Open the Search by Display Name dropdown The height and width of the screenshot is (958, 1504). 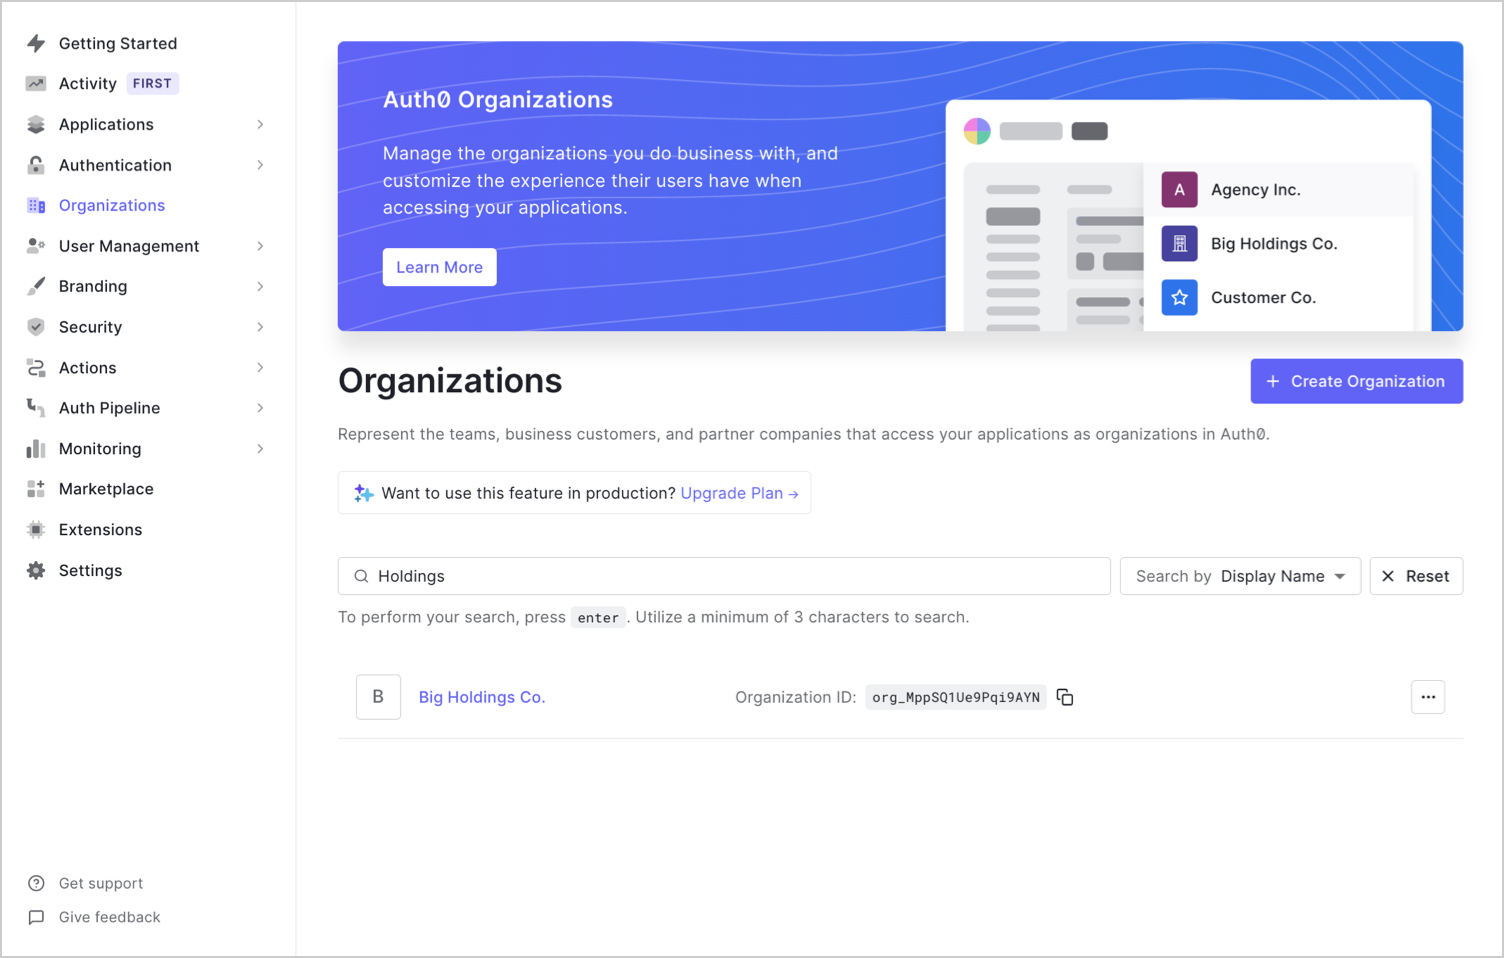(1240, 576)
